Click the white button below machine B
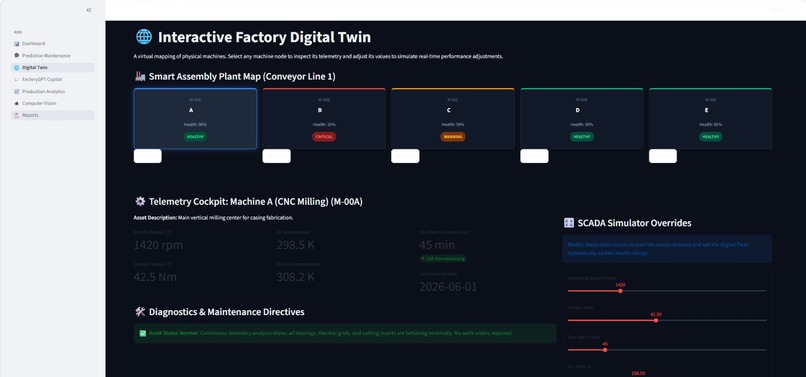The image size is (806, 377). (x=277, y=156)
